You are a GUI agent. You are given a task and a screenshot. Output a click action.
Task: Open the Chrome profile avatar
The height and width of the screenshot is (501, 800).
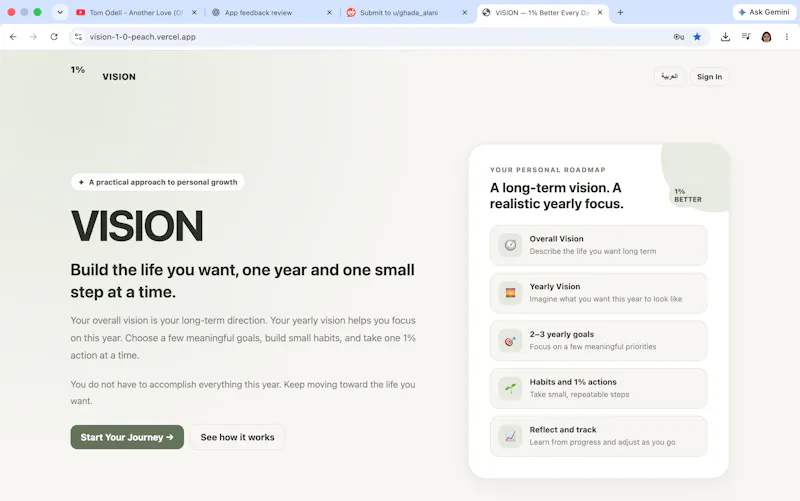pyautogui.click(x=766, y=37)
